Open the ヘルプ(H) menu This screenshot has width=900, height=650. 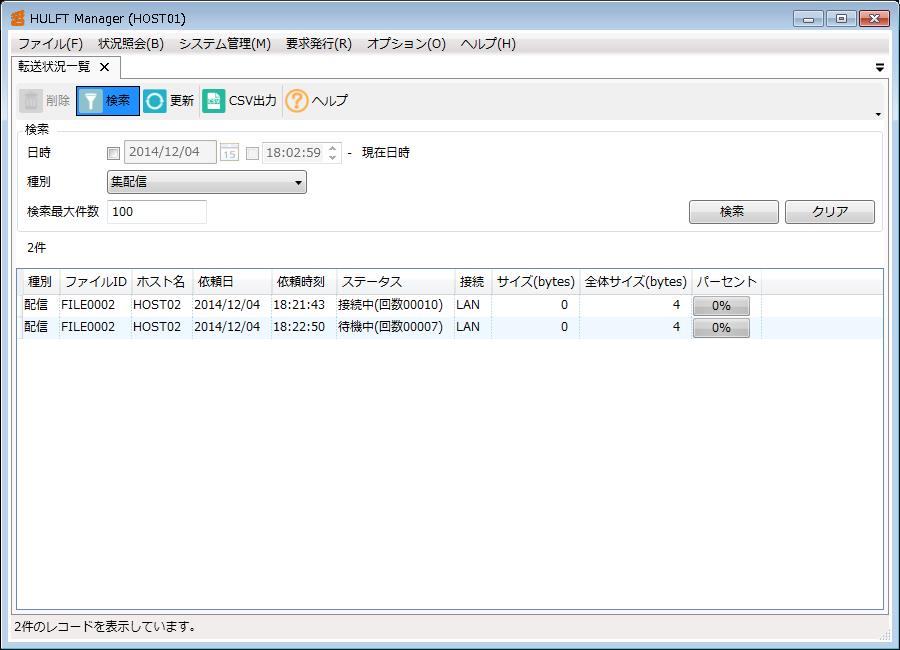[488, 44]
